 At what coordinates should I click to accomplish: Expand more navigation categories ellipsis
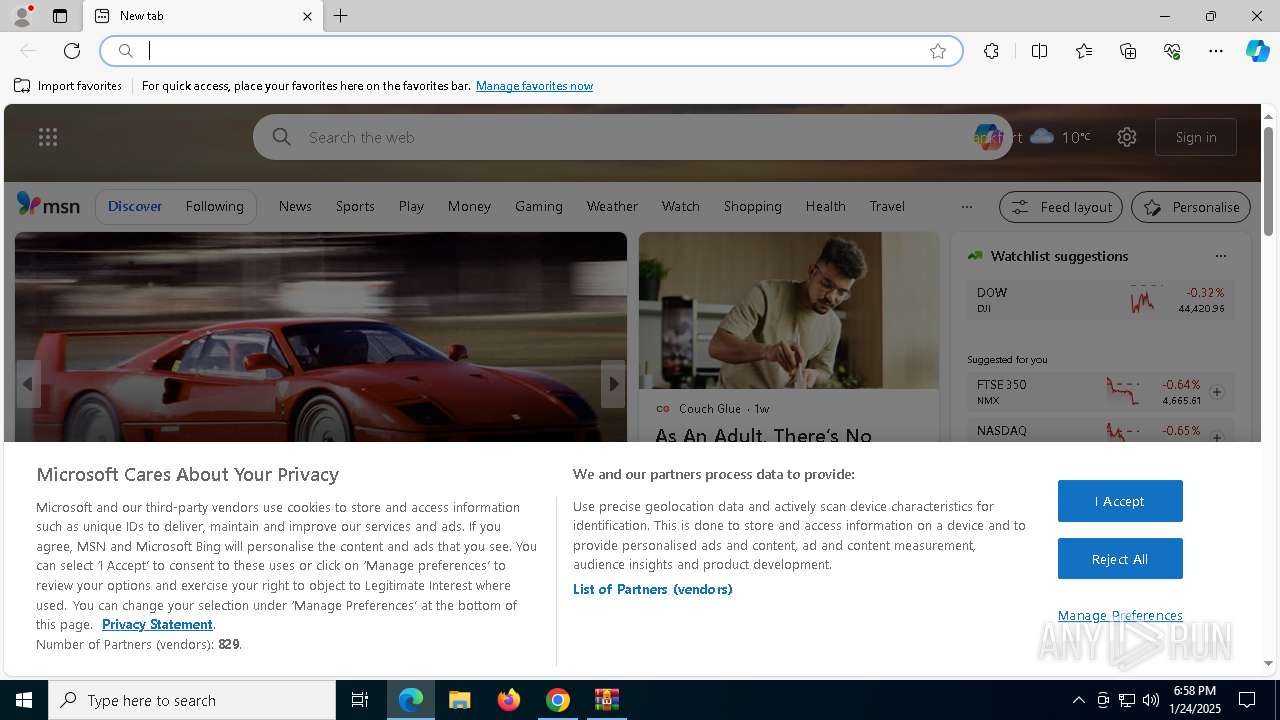tap(966, 207)
